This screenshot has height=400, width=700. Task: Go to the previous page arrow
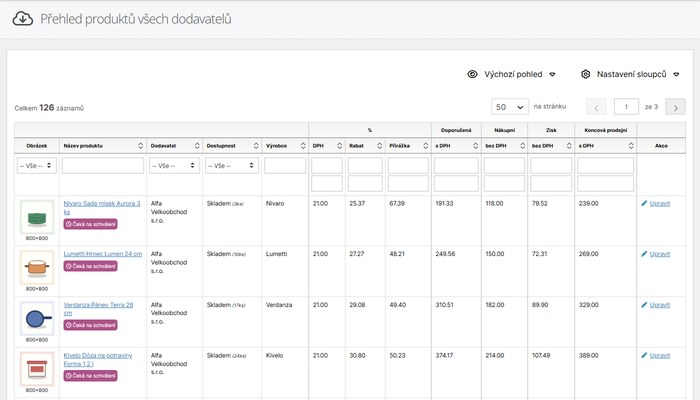(x=596, y=107)
